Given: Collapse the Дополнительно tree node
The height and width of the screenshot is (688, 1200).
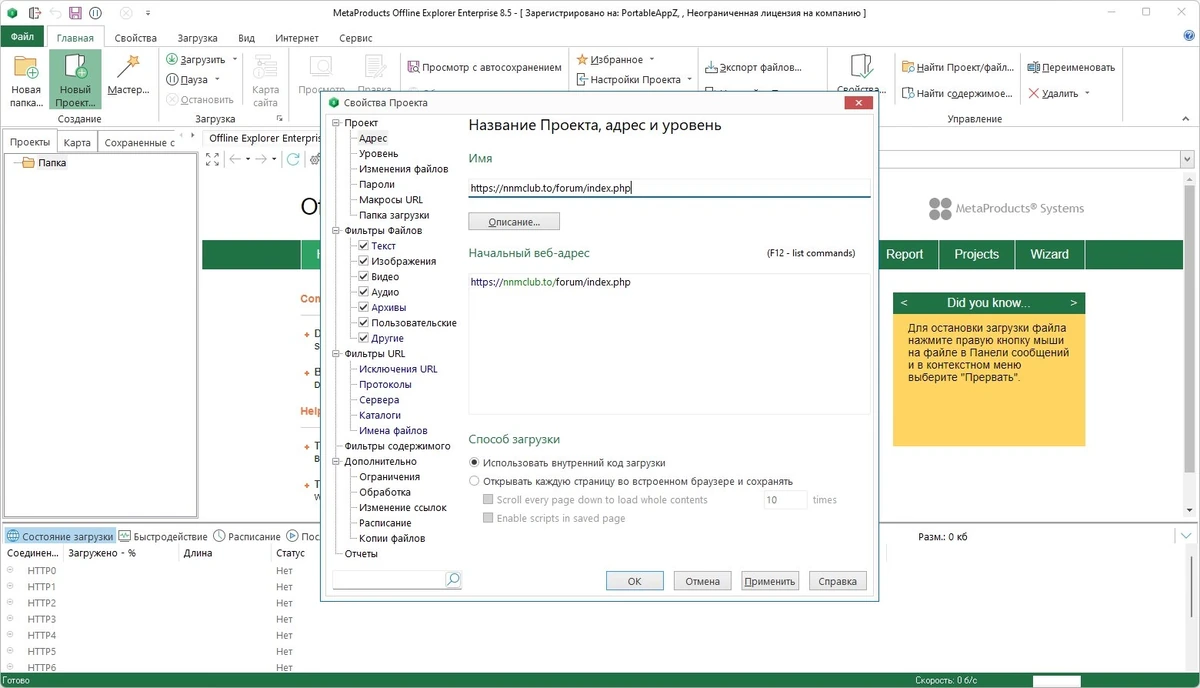Looking at the screenshot, I should (336, 462).
